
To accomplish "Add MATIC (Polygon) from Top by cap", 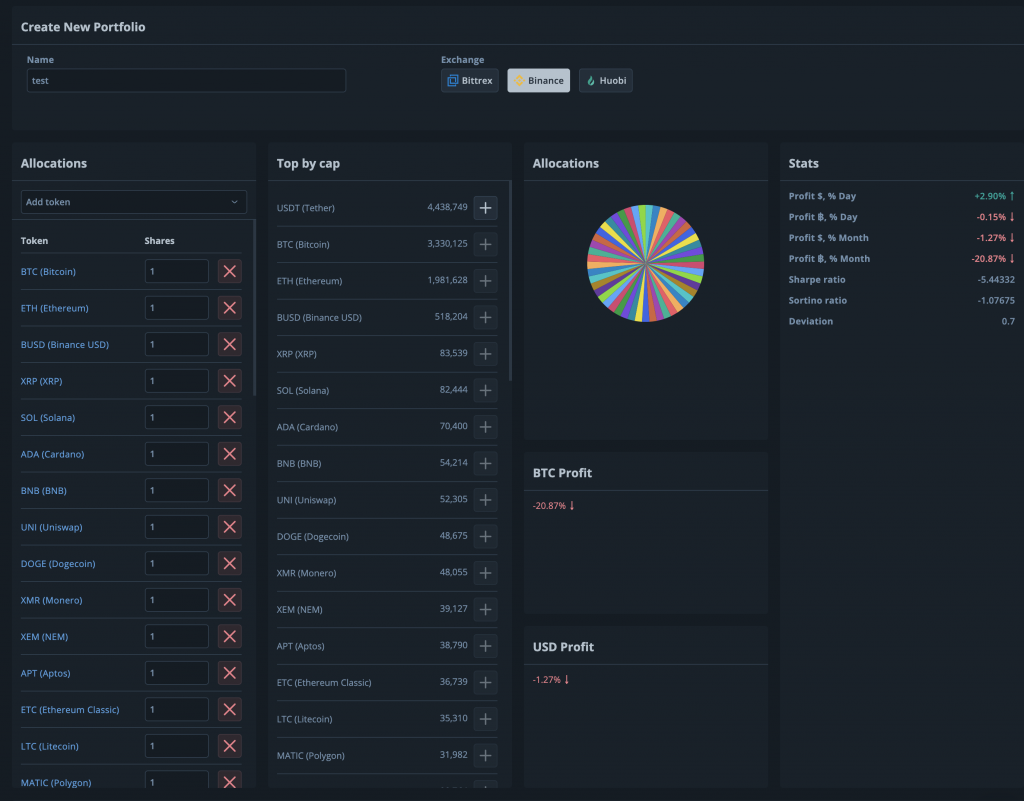I will pyautogui.click(x=485, y=756).
